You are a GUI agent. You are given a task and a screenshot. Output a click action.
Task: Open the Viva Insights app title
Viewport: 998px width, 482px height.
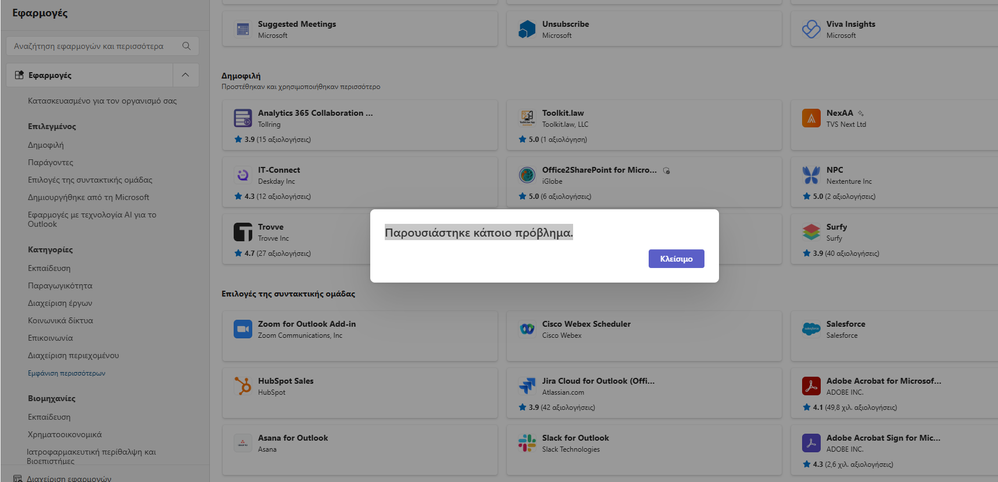click(850, 24)
